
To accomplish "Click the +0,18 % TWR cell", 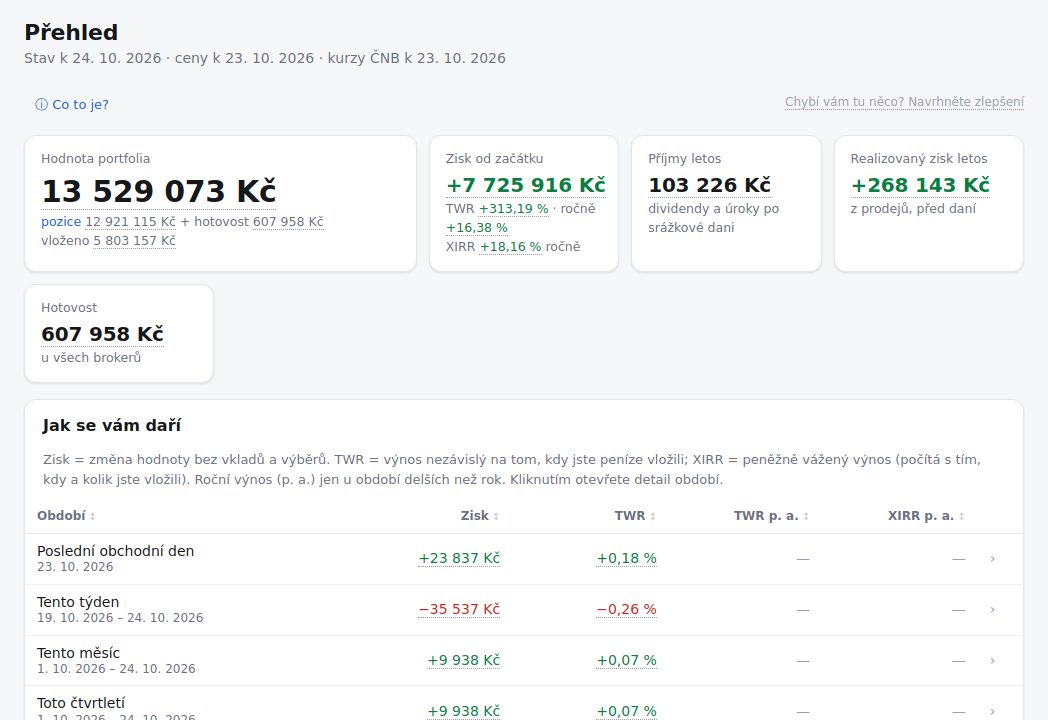I will point(626,559).
